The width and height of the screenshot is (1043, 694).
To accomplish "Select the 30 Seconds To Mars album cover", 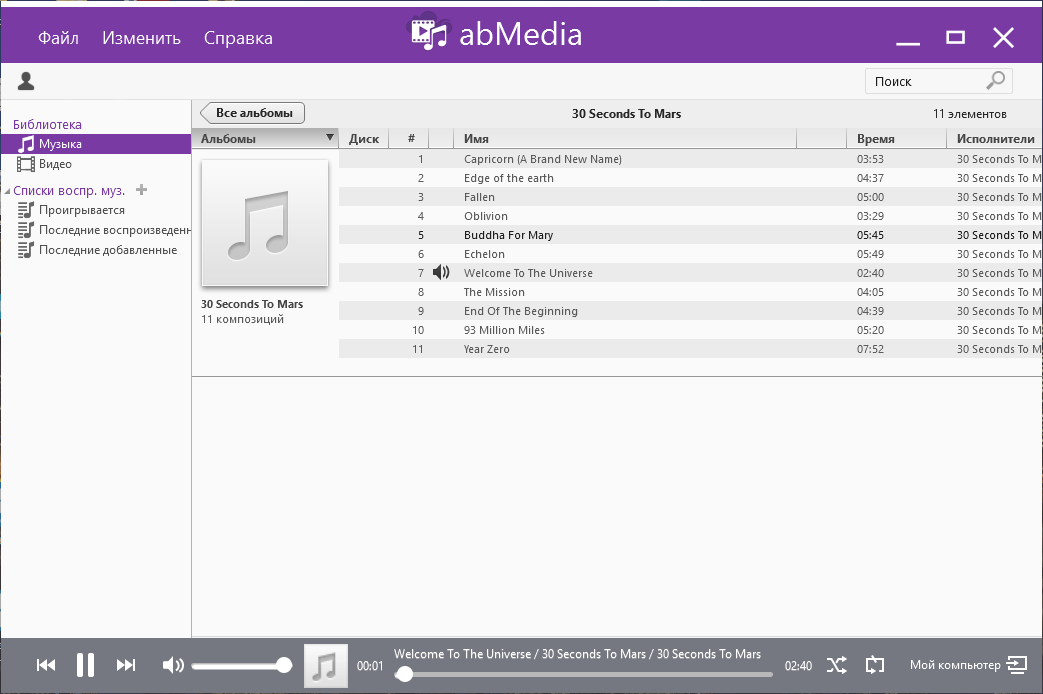I will (265, 223).
